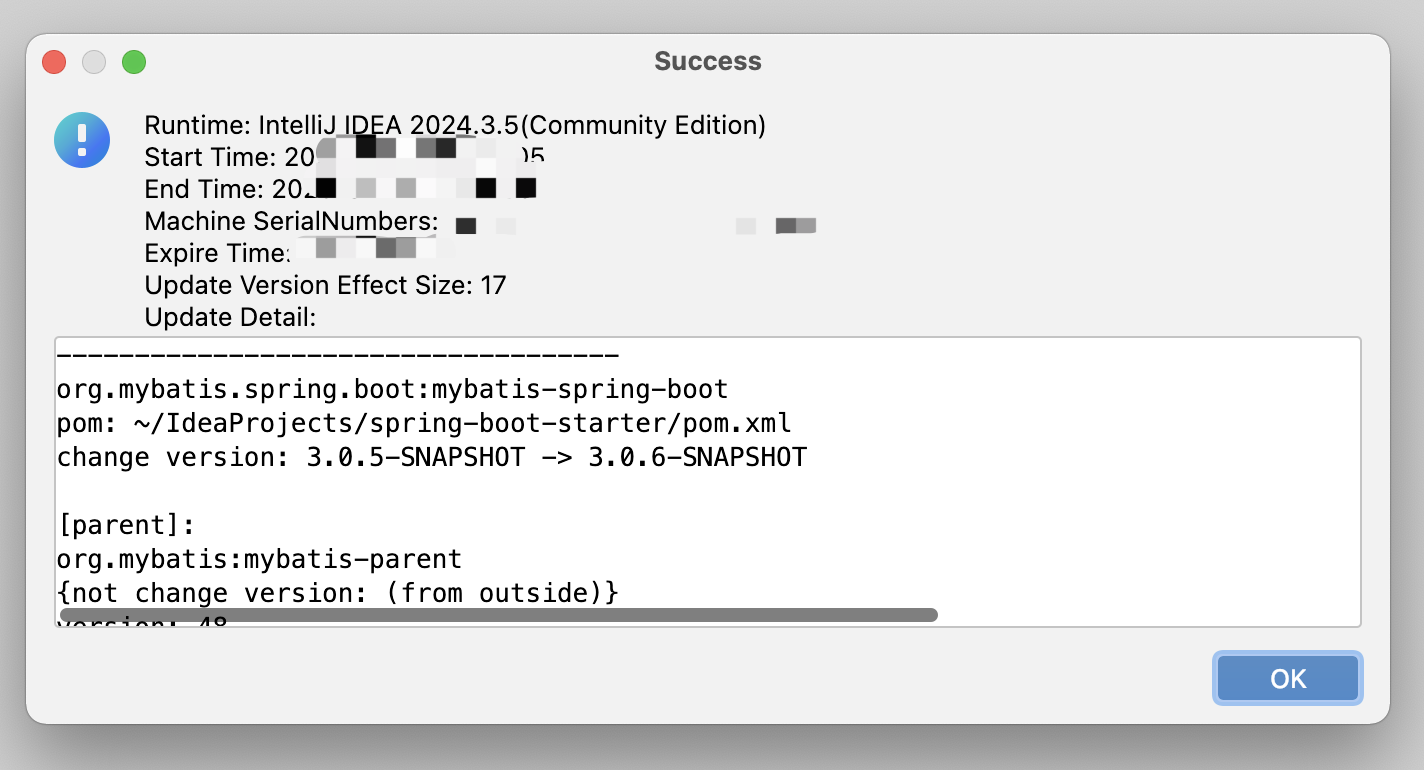This screenshot has height=770, width=1424.
Task: Click the 'Update Detail:' label
Action: click(231, 317)
